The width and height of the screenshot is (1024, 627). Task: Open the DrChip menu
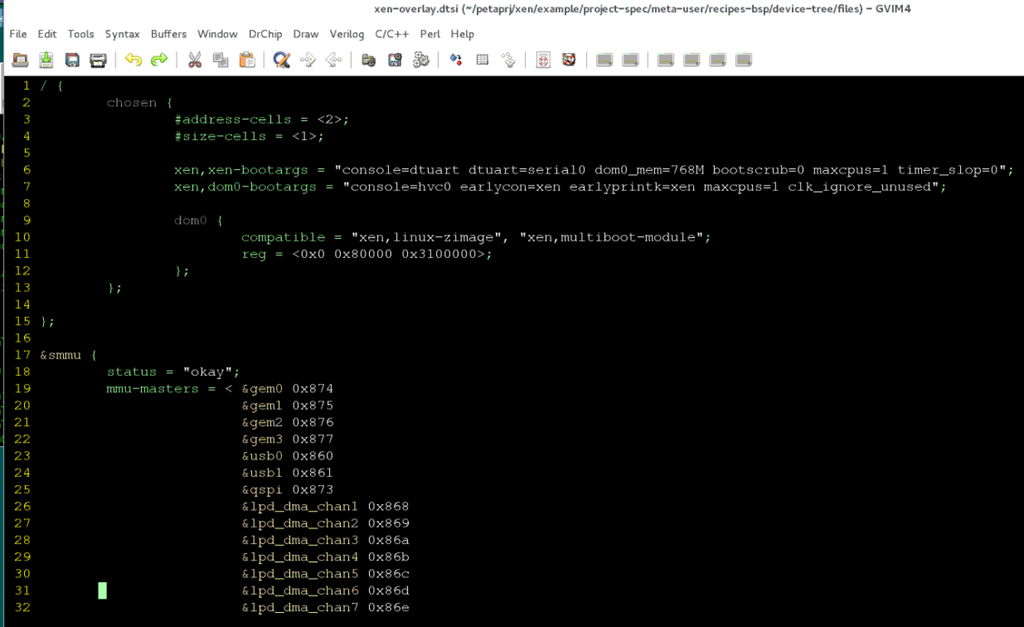tap(265, 34)
